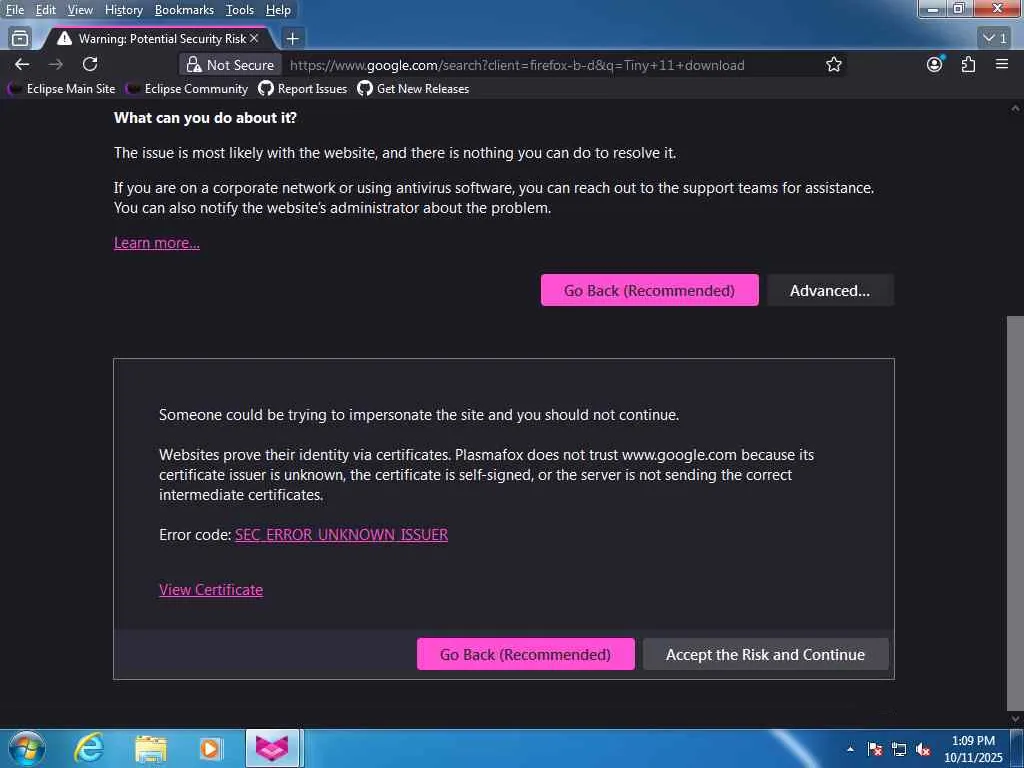This screenshot has height=768, width=1024.
Task: Launch Internet Explorer from the taskbar
Action: coord(89,748)
